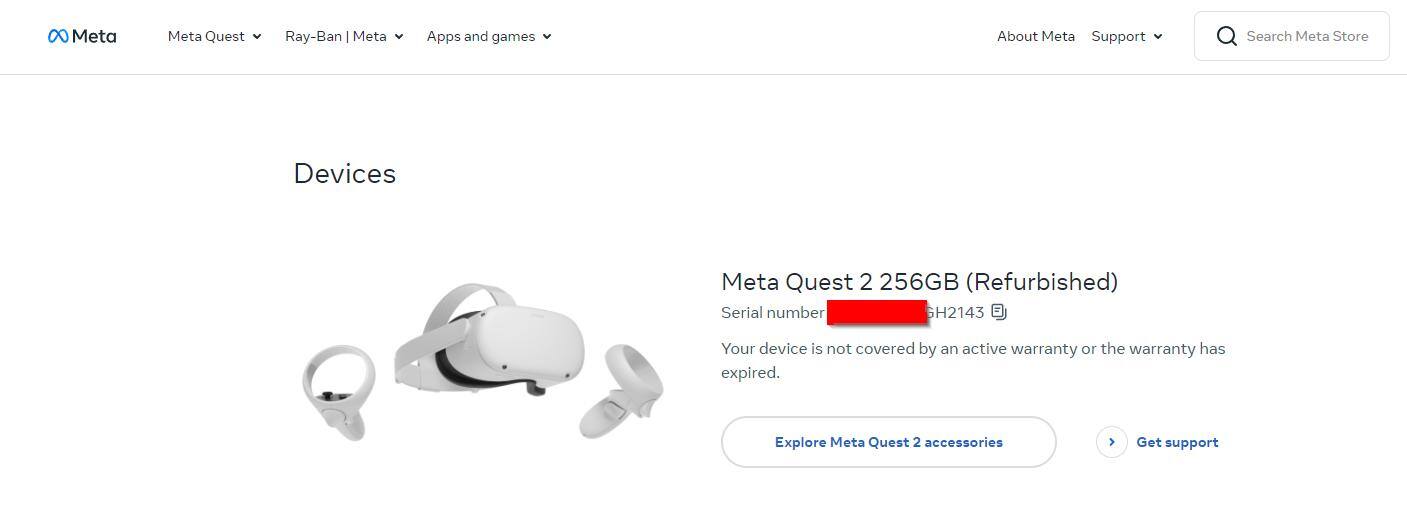Screen dimensions: 1407x508
Task: Follow the Get support text link
Action: (1177, 442)
